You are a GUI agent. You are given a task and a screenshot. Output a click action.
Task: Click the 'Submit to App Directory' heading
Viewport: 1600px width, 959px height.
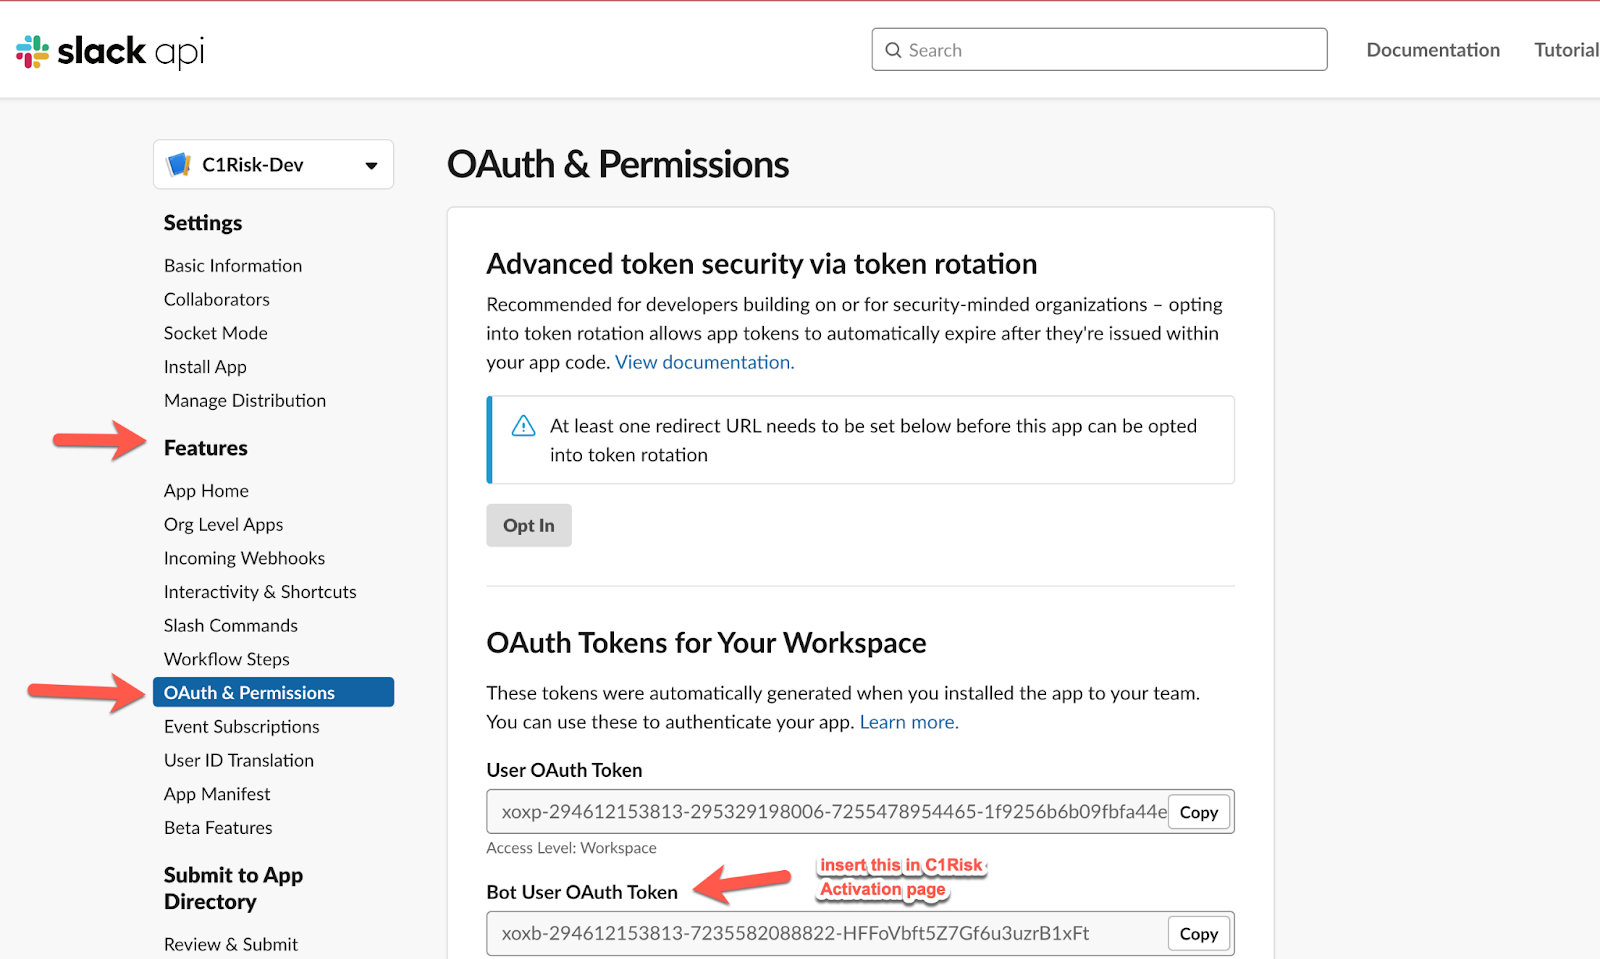coord(233,888)
